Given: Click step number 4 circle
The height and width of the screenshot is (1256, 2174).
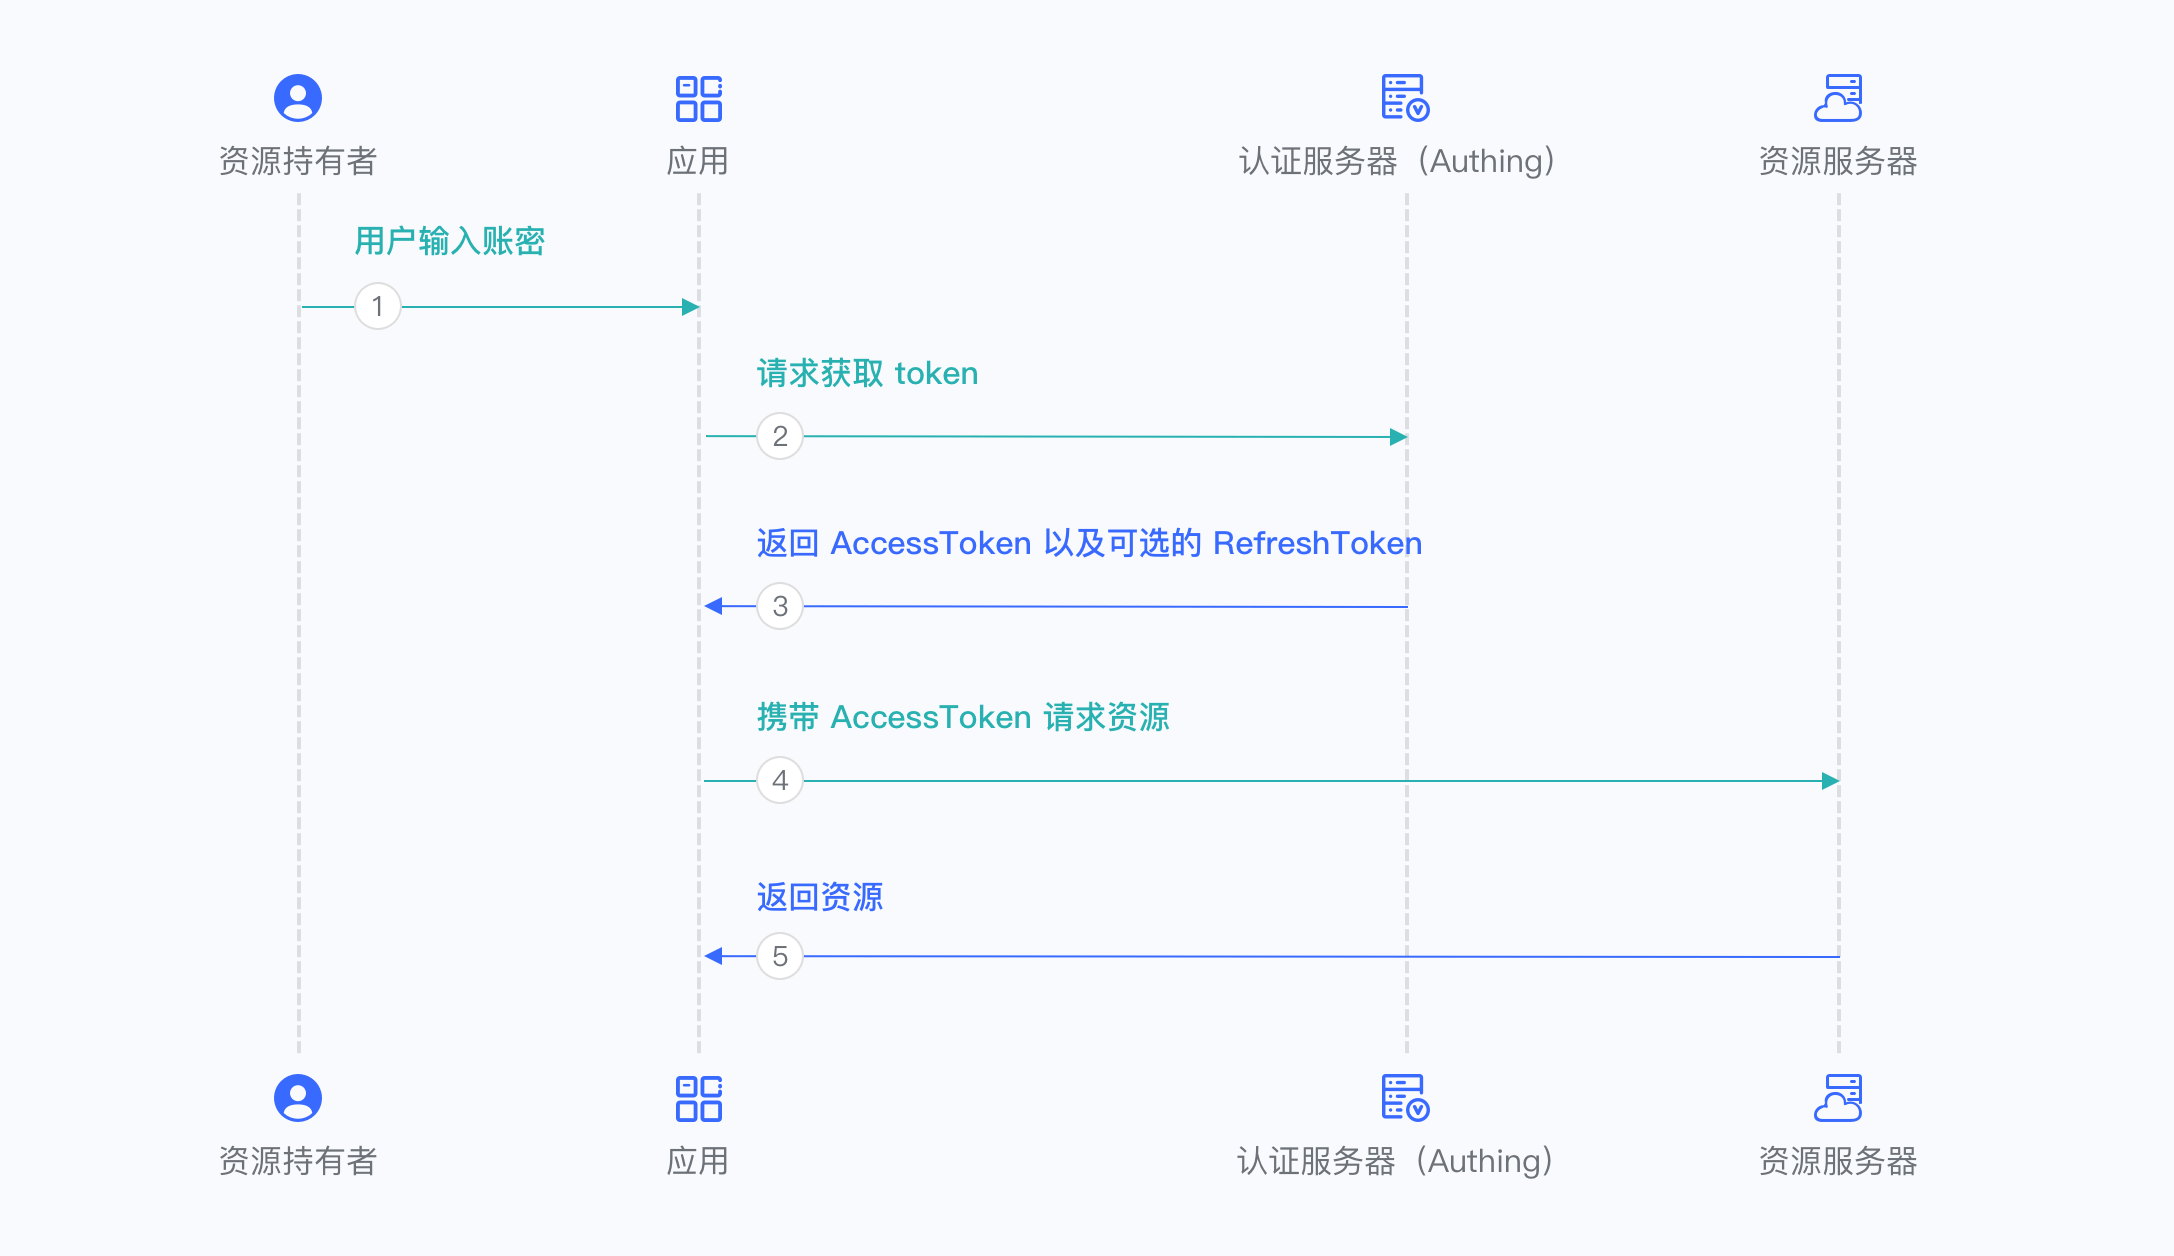Looking at the screenshot, I should (x=780, y=780).
